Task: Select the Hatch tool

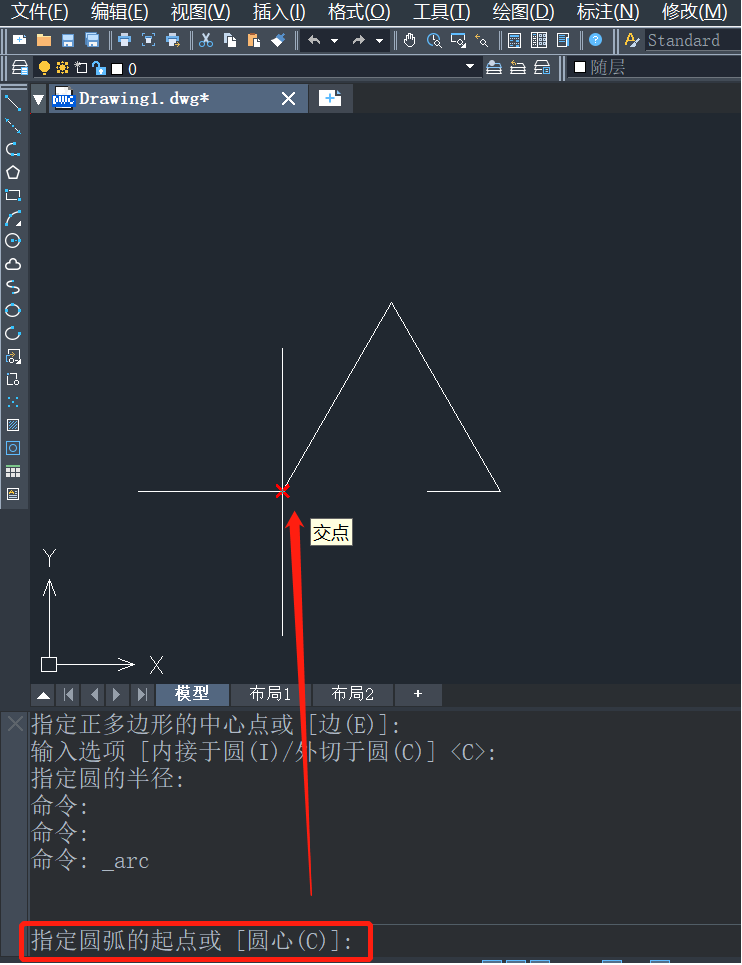Action: tap(13, 425)
